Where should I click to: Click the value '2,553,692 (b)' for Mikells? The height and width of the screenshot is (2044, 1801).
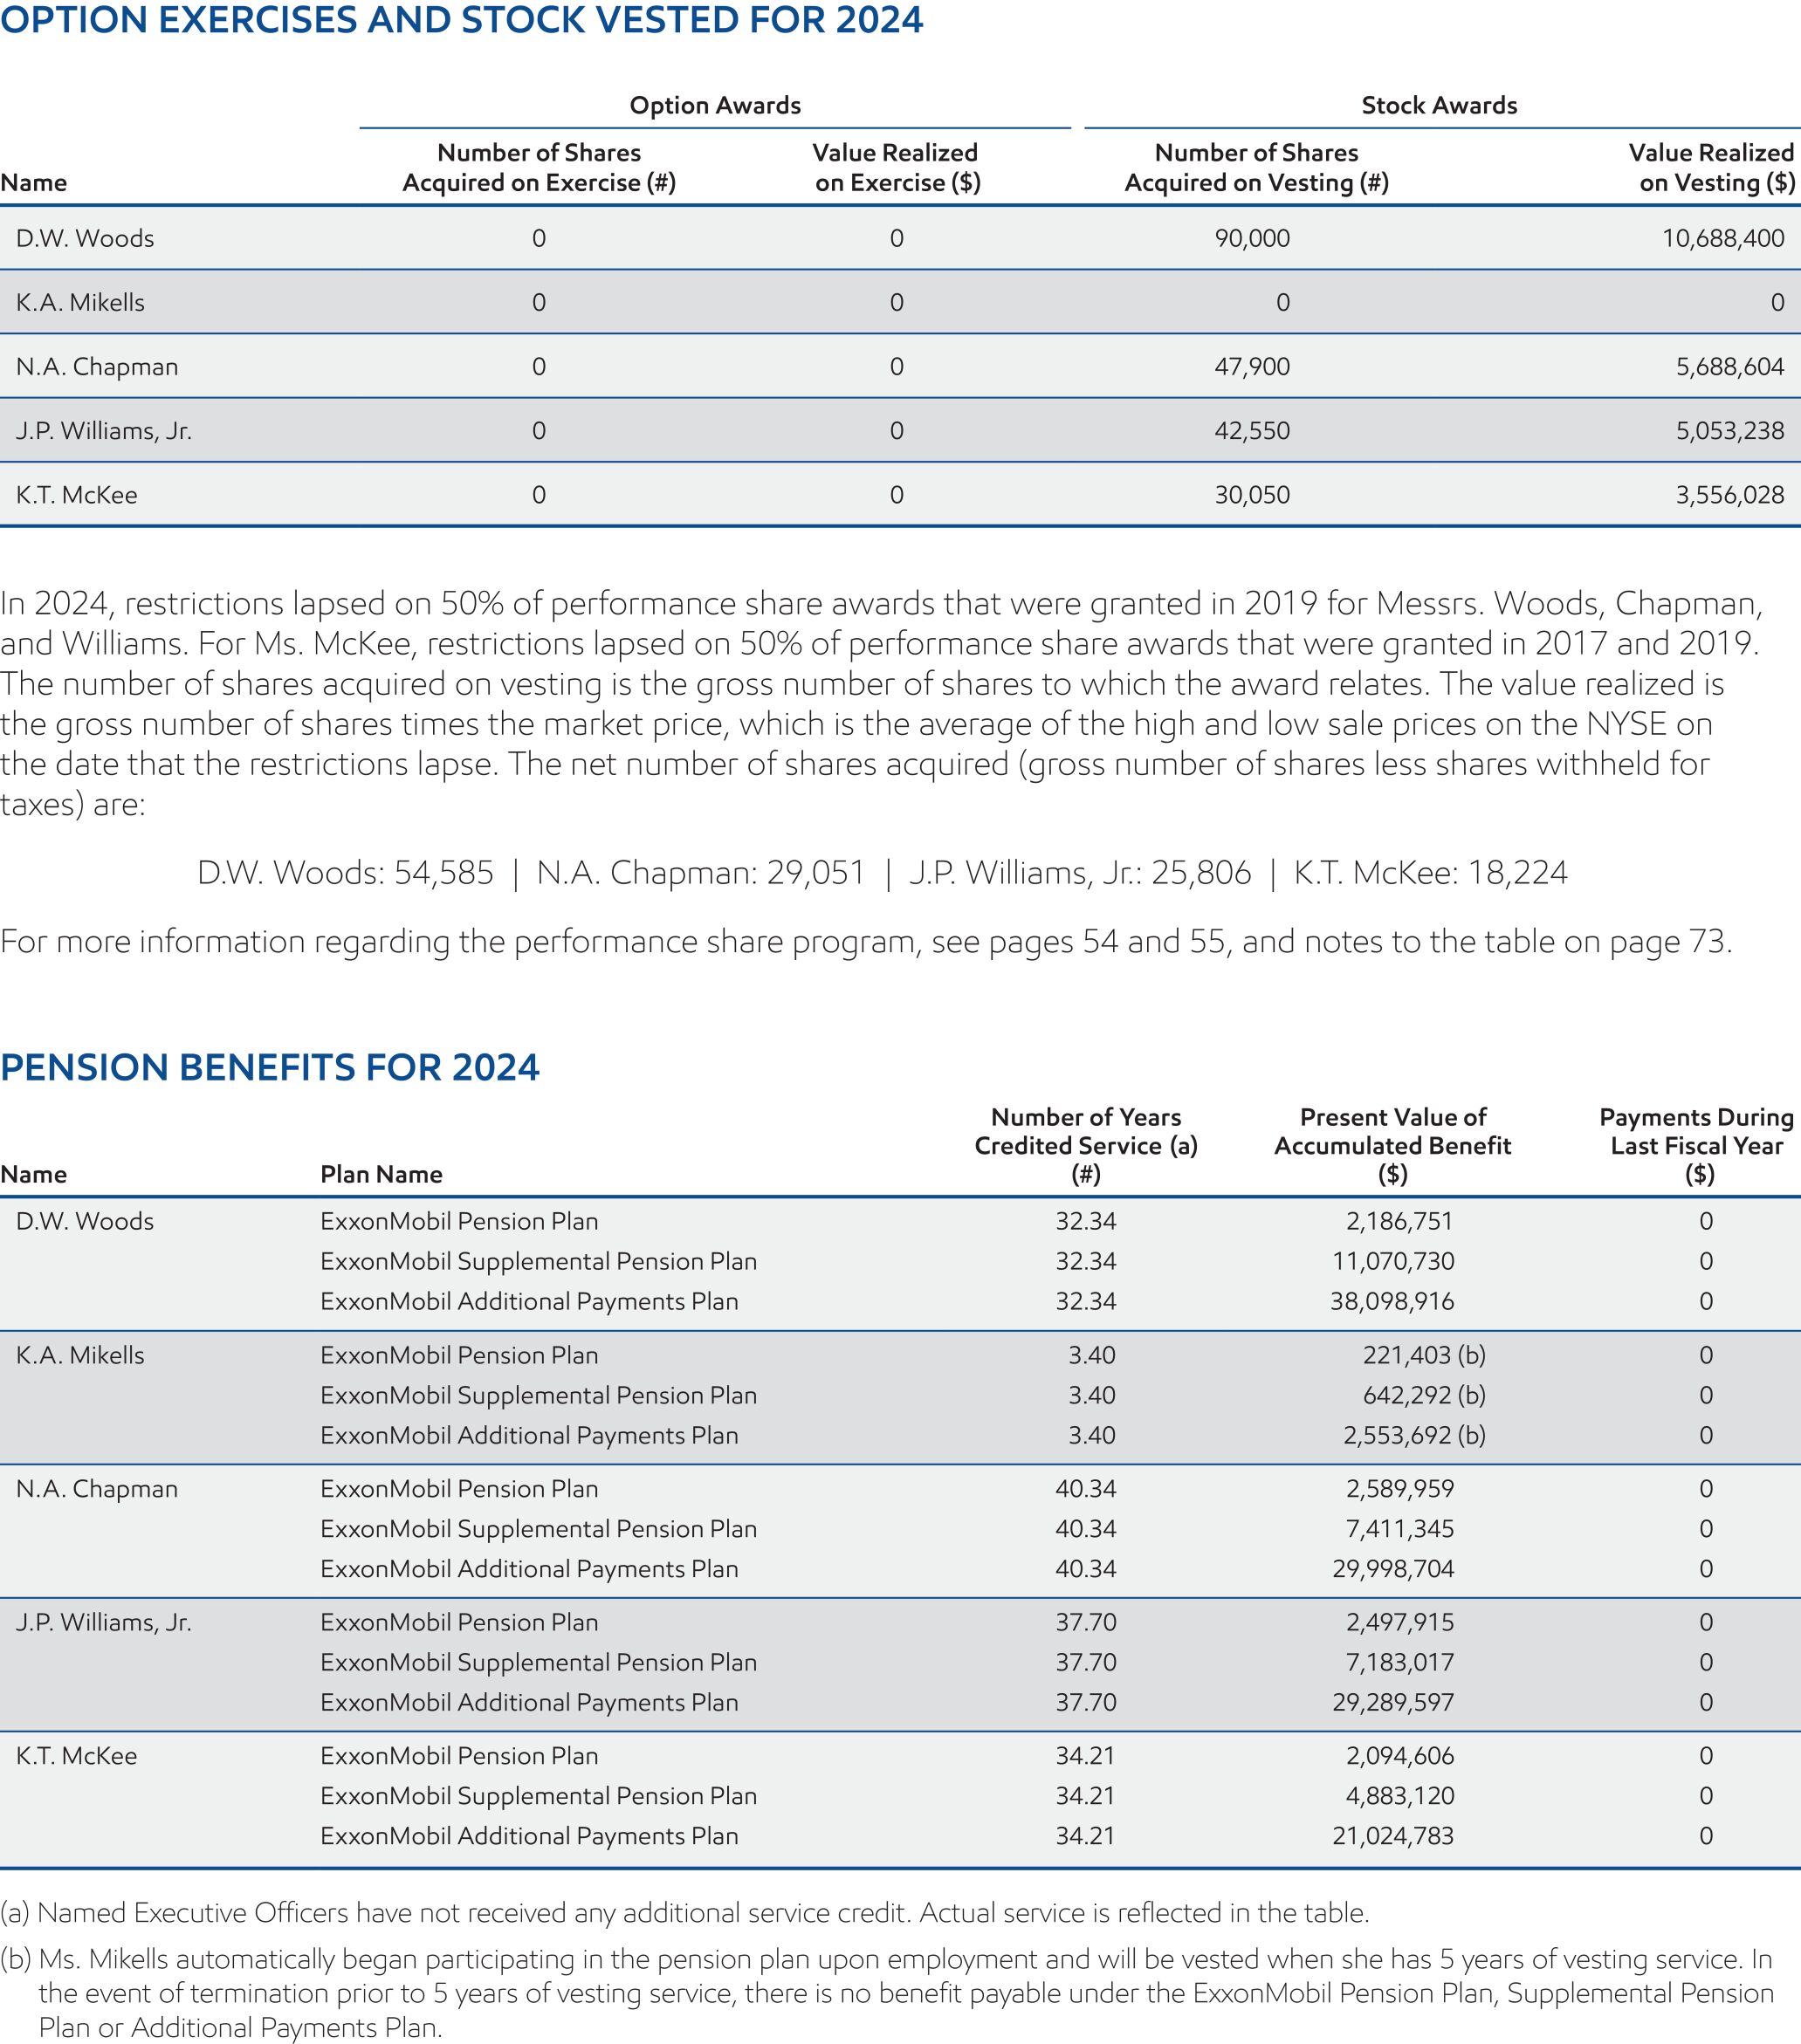point(1414,1435)
